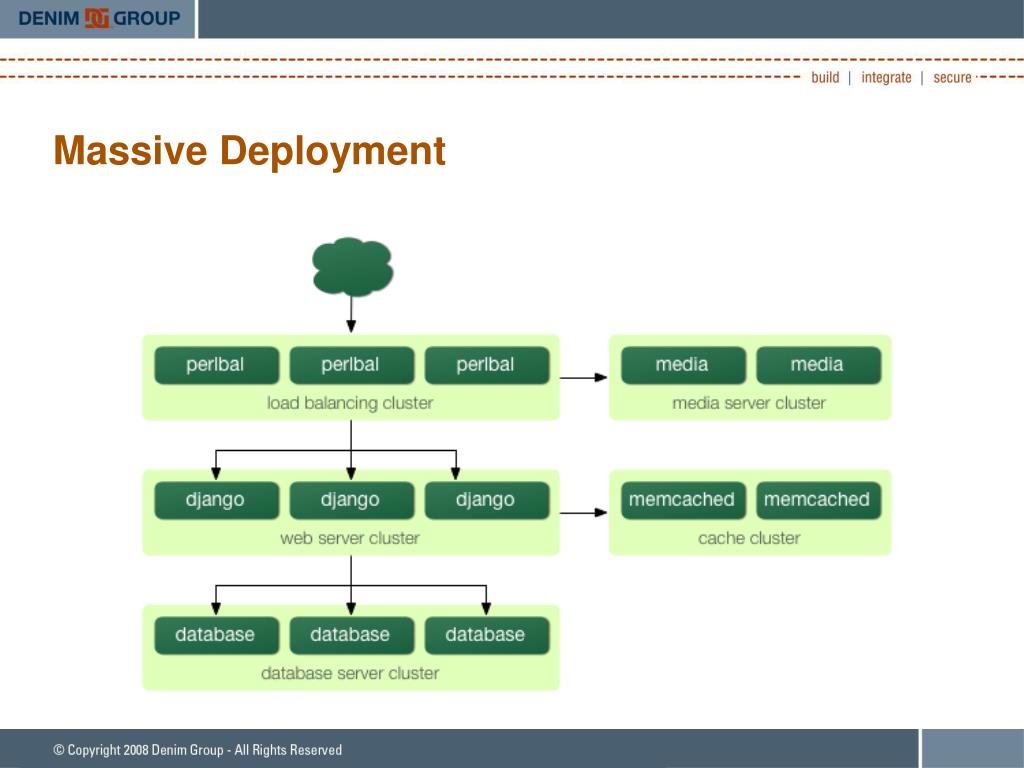Click the middle django box
1024x768 pixels.
click(351, 500)
